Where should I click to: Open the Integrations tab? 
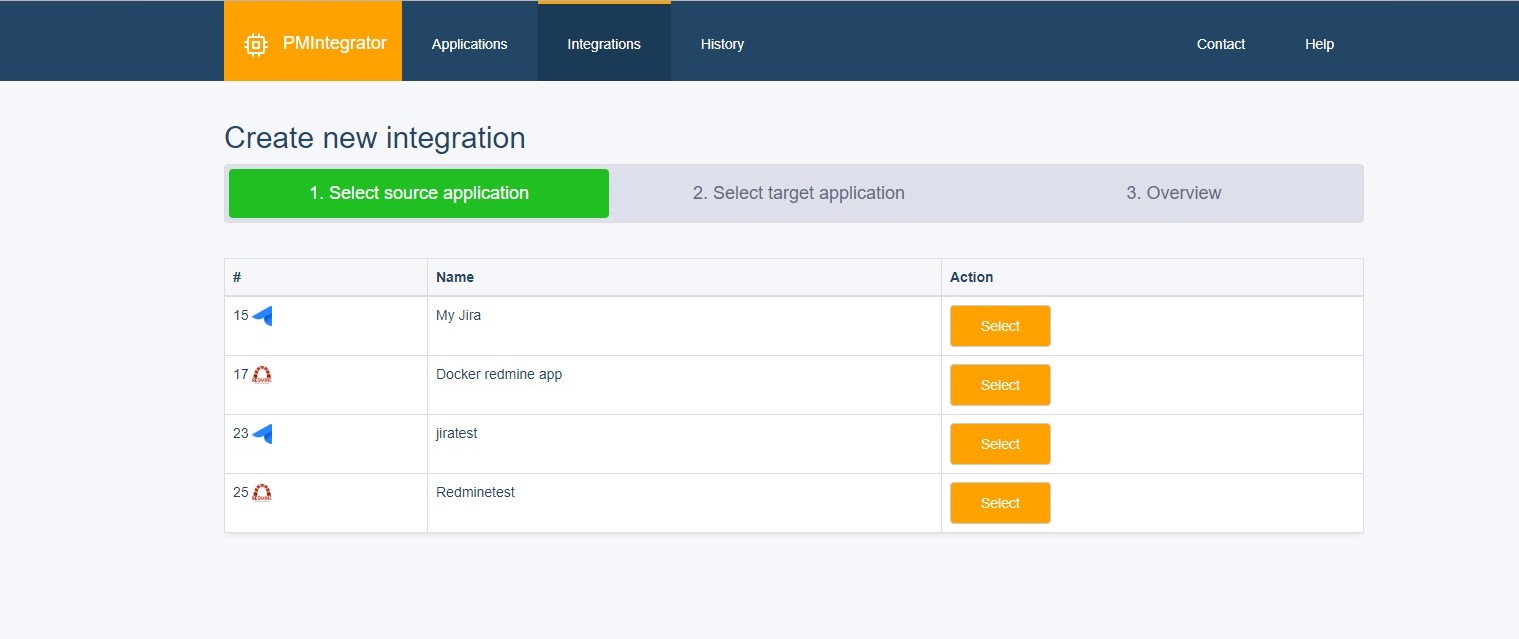click(604, 43)
